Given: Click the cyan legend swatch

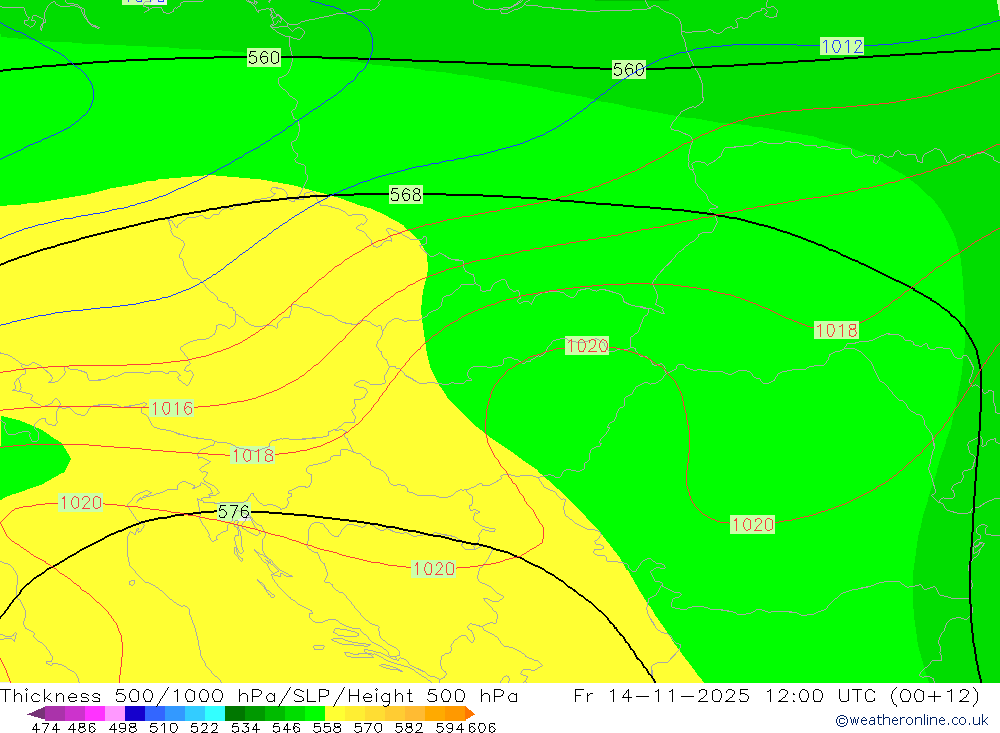Looking at the screenshot, I should [x=215, y=713].
